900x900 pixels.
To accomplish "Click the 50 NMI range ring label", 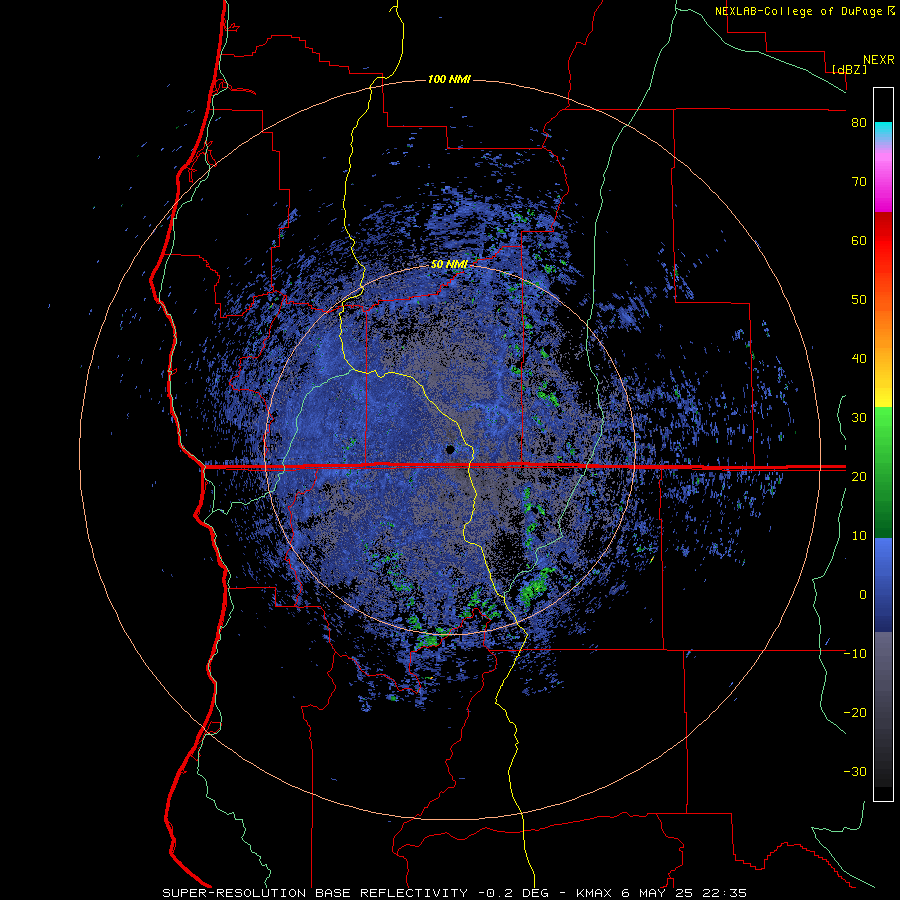I will (449, 265).
